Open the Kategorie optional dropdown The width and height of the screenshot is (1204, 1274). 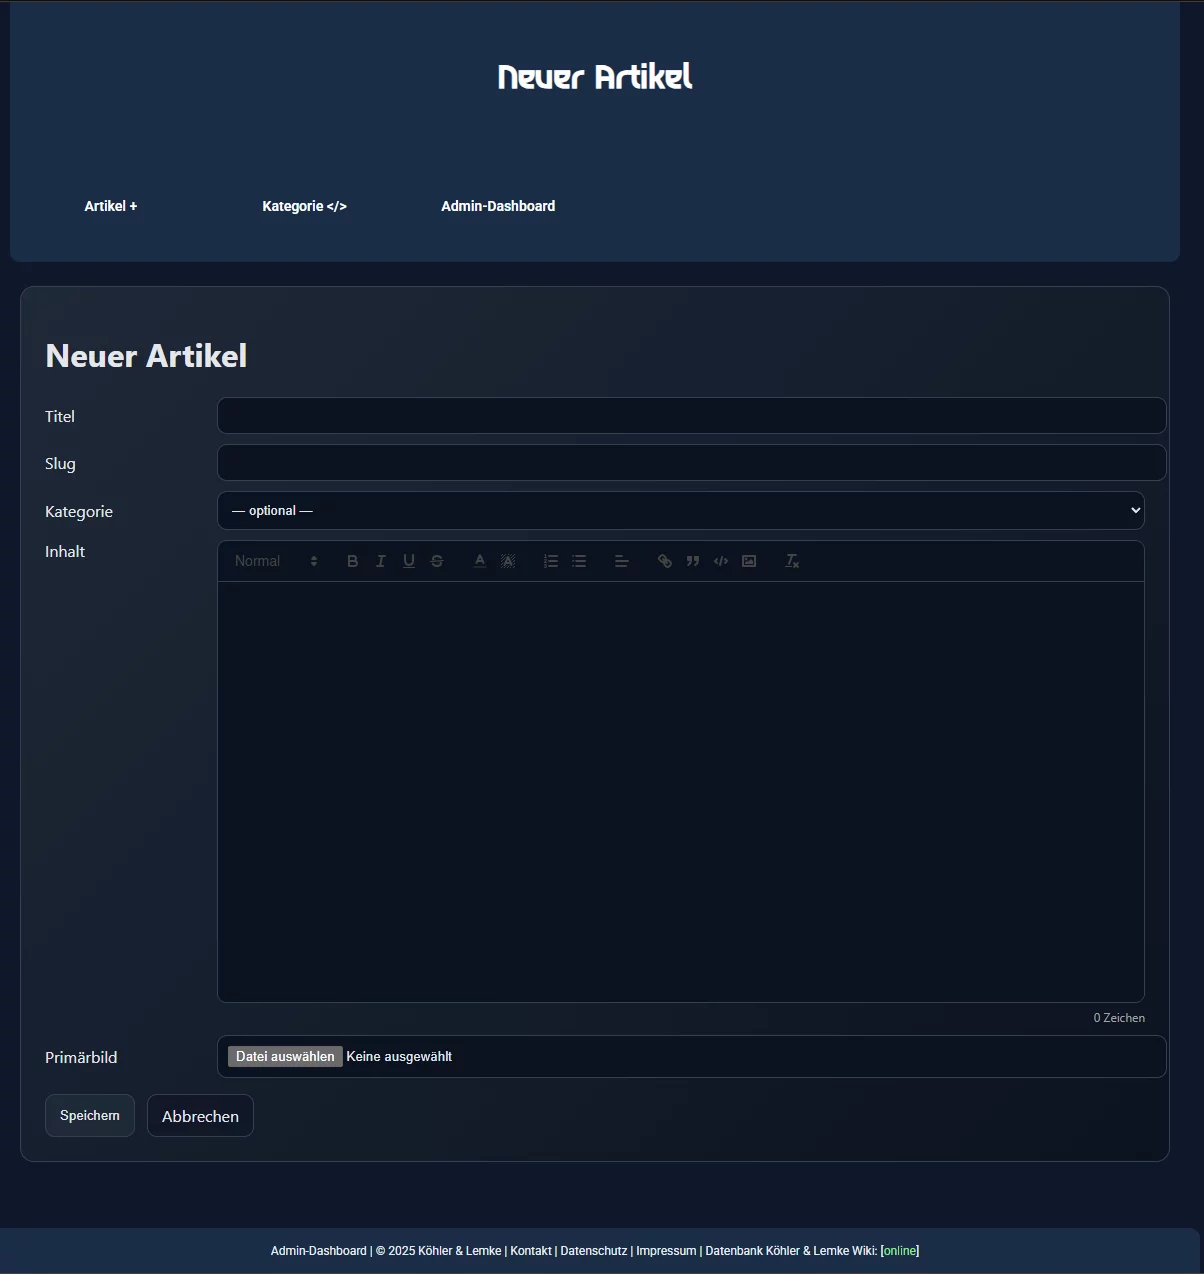coord(680,511)
